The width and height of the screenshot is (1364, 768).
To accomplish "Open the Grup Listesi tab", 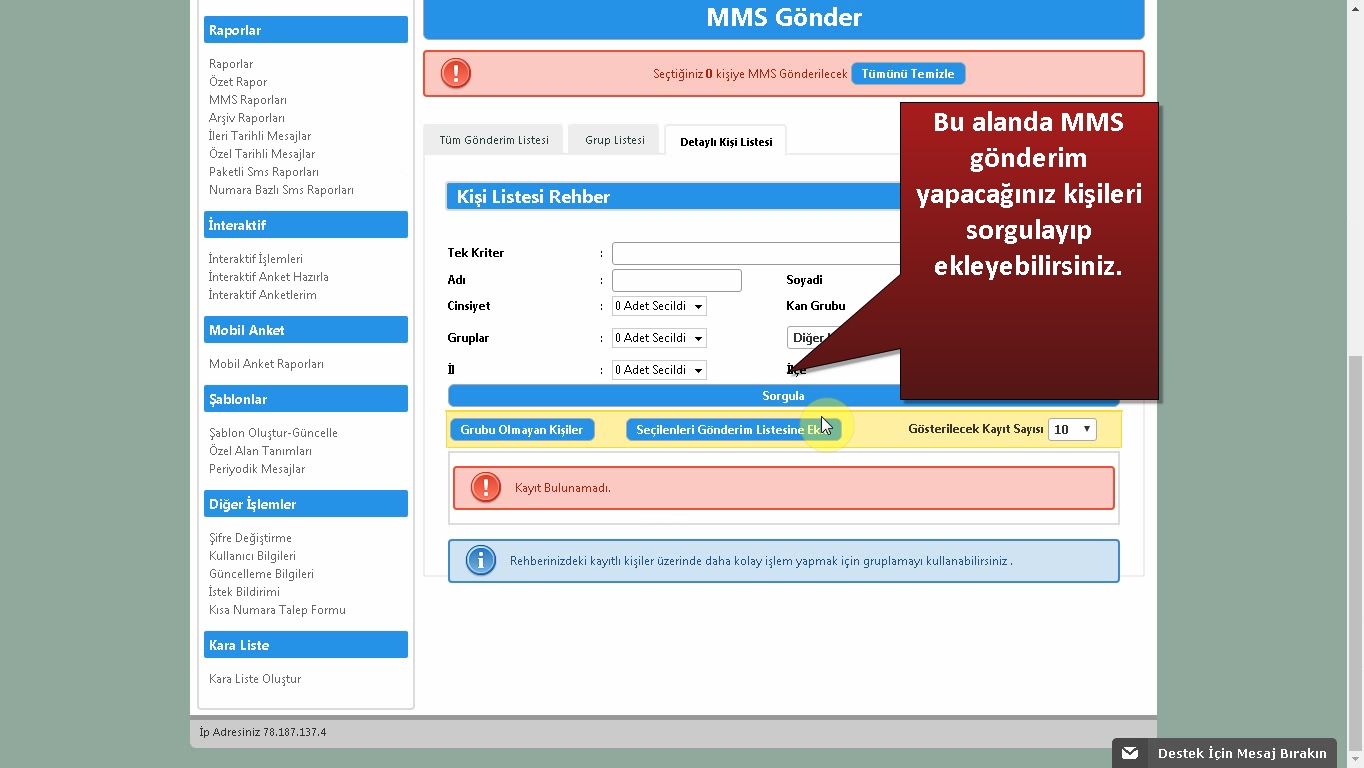I will (615, 140).
